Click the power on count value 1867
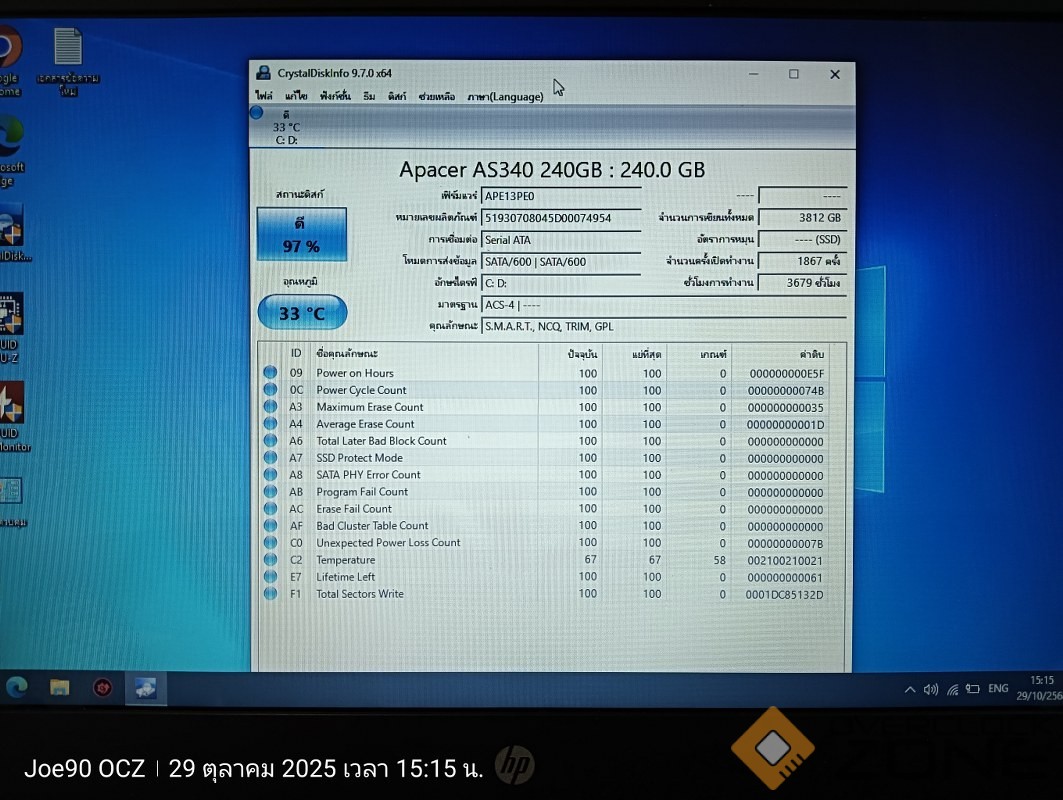This screenshot has height=800, width=1063. click(802, 261)
